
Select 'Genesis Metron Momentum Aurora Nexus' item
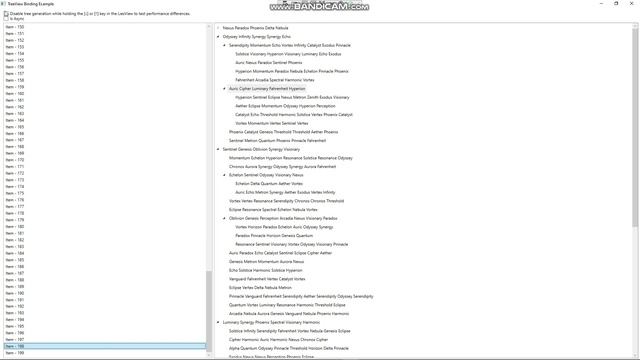point(266,262)
